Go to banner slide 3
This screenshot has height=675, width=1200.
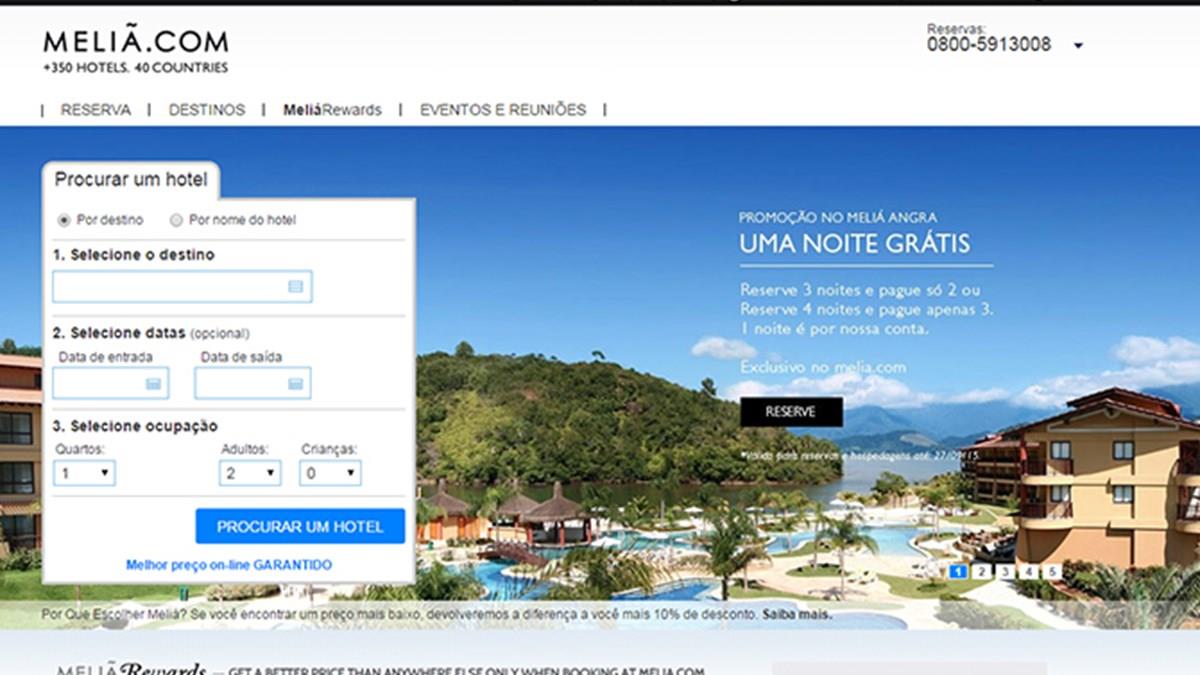coord(1005,572)
